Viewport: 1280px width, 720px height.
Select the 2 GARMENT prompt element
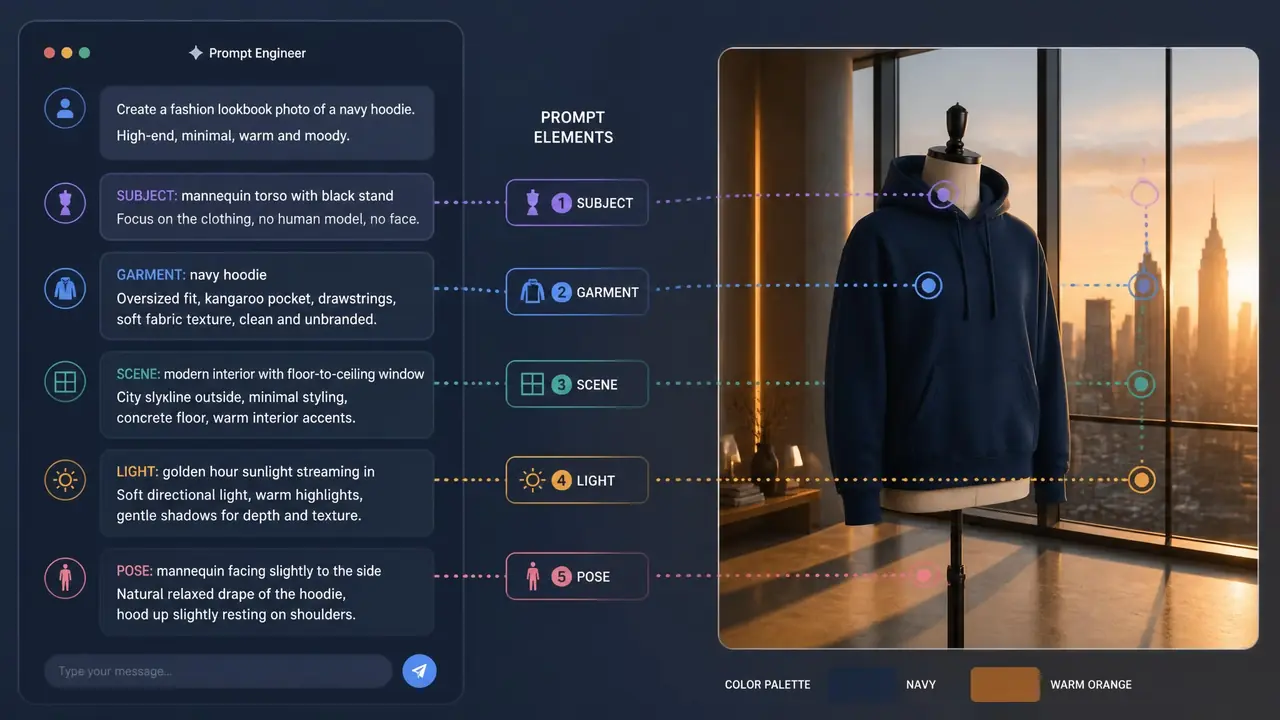(577, 292)
